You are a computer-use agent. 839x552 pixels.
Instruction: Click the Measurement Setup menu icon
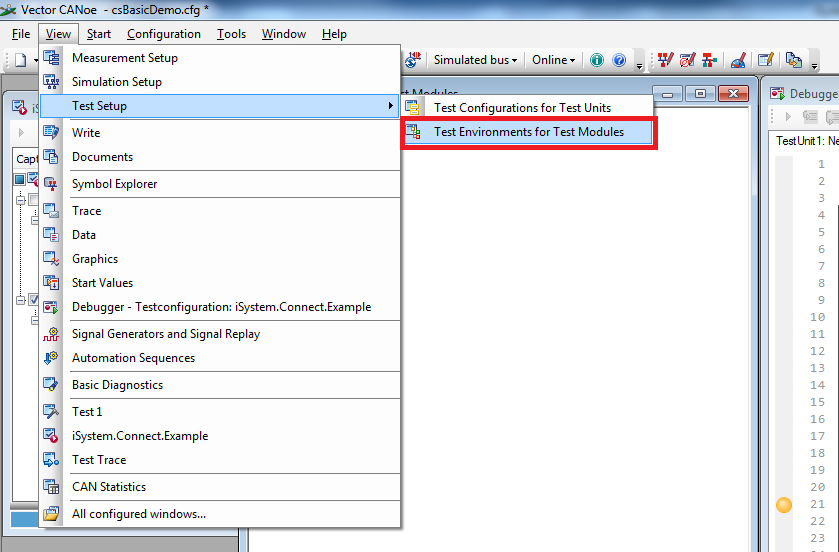coord(51,58)
